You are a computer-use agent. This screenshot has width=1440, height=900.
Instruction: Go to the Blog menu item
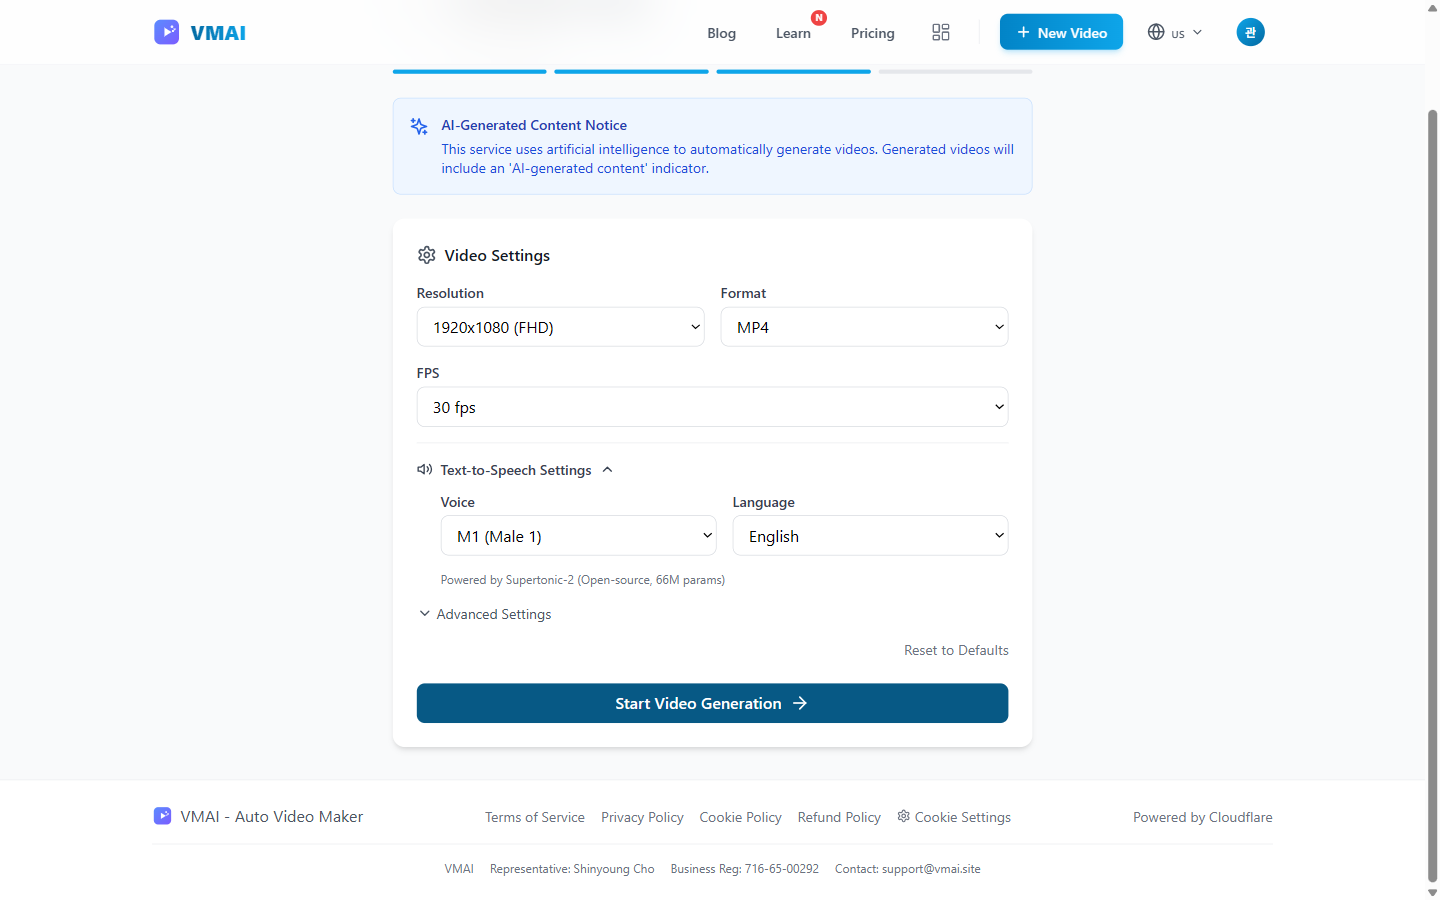click(721, 33)
